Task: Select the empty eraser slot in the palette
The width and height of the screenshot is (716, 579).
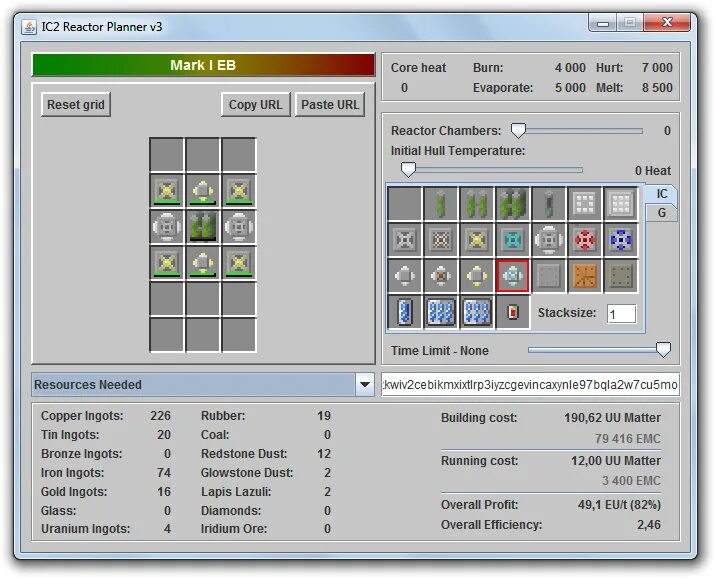Action: click(x=405, y=204)
